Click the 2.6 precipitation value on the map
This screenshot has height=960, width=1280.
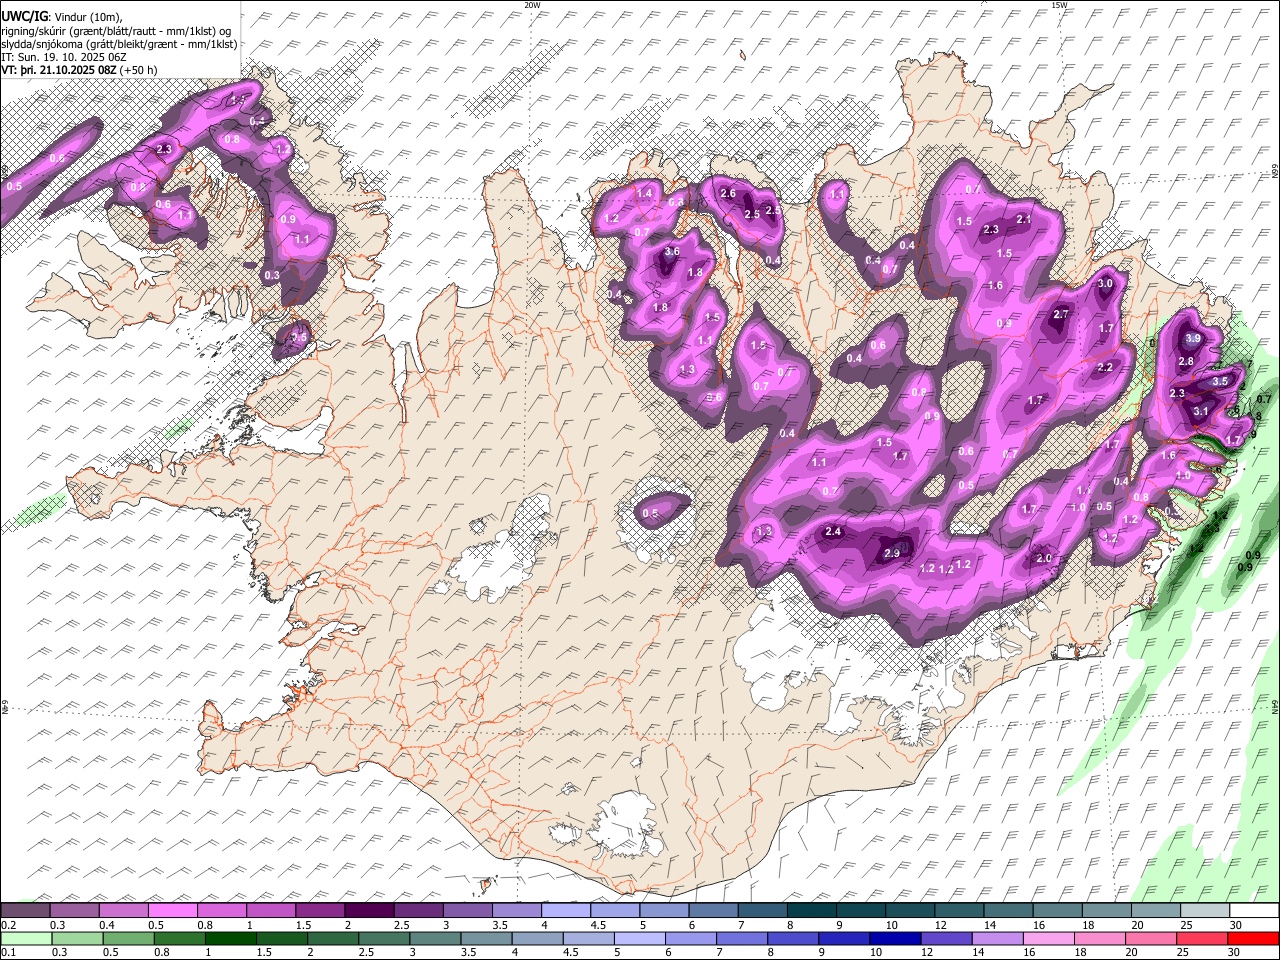coord(728,194)
